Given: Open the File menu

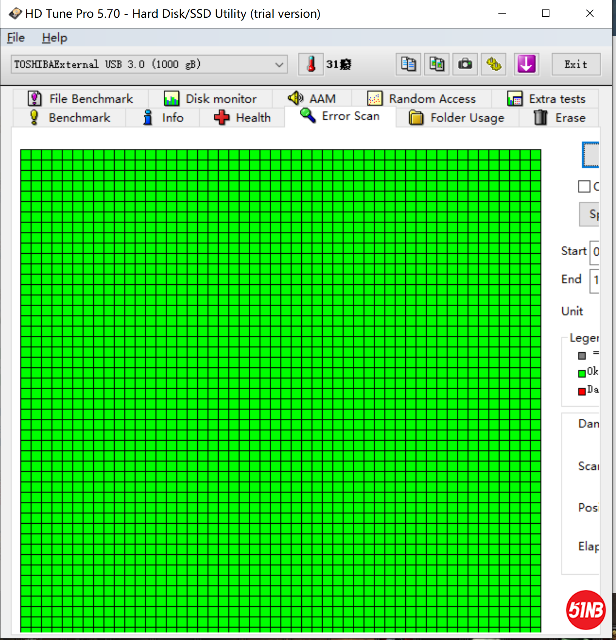Looking at the screenshot, I should 16,37.
